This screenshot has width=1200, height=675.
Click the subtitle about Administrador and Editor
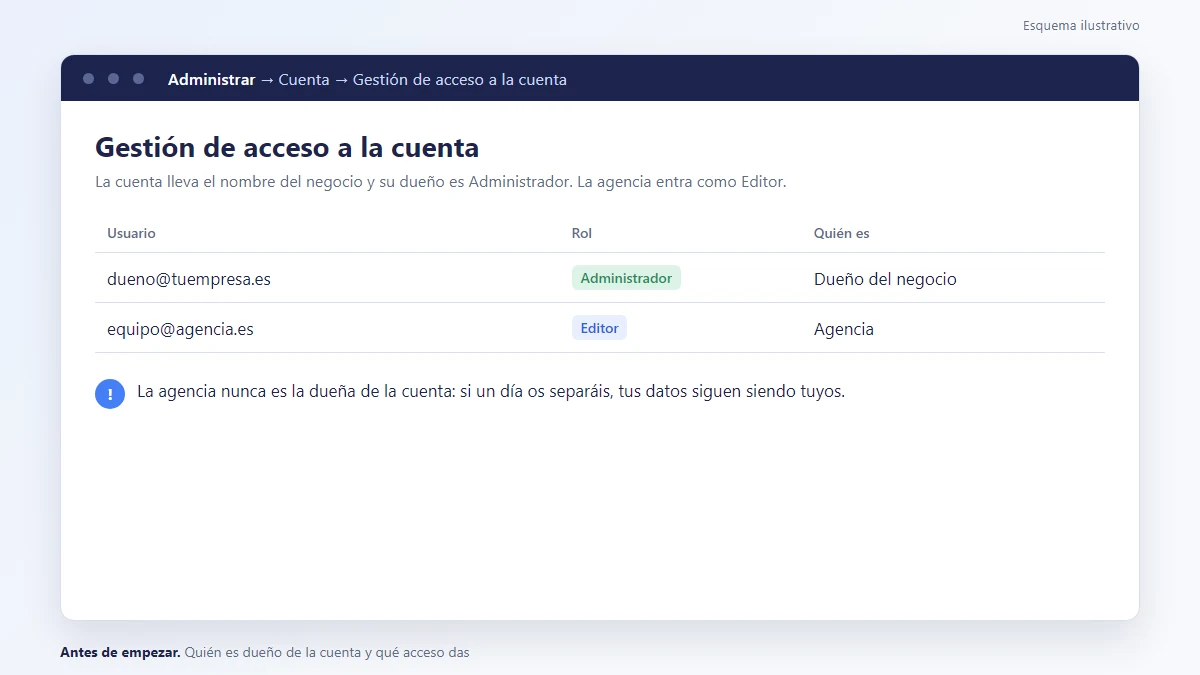click(x=441, y=182)
